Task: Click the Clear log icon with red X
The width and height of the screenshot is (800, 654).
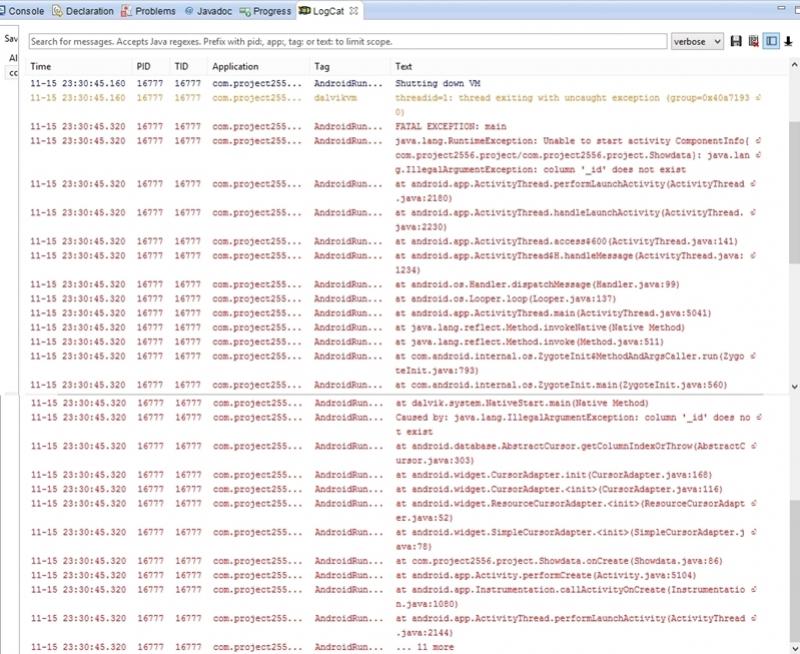Action: click(x=753, y=41)
